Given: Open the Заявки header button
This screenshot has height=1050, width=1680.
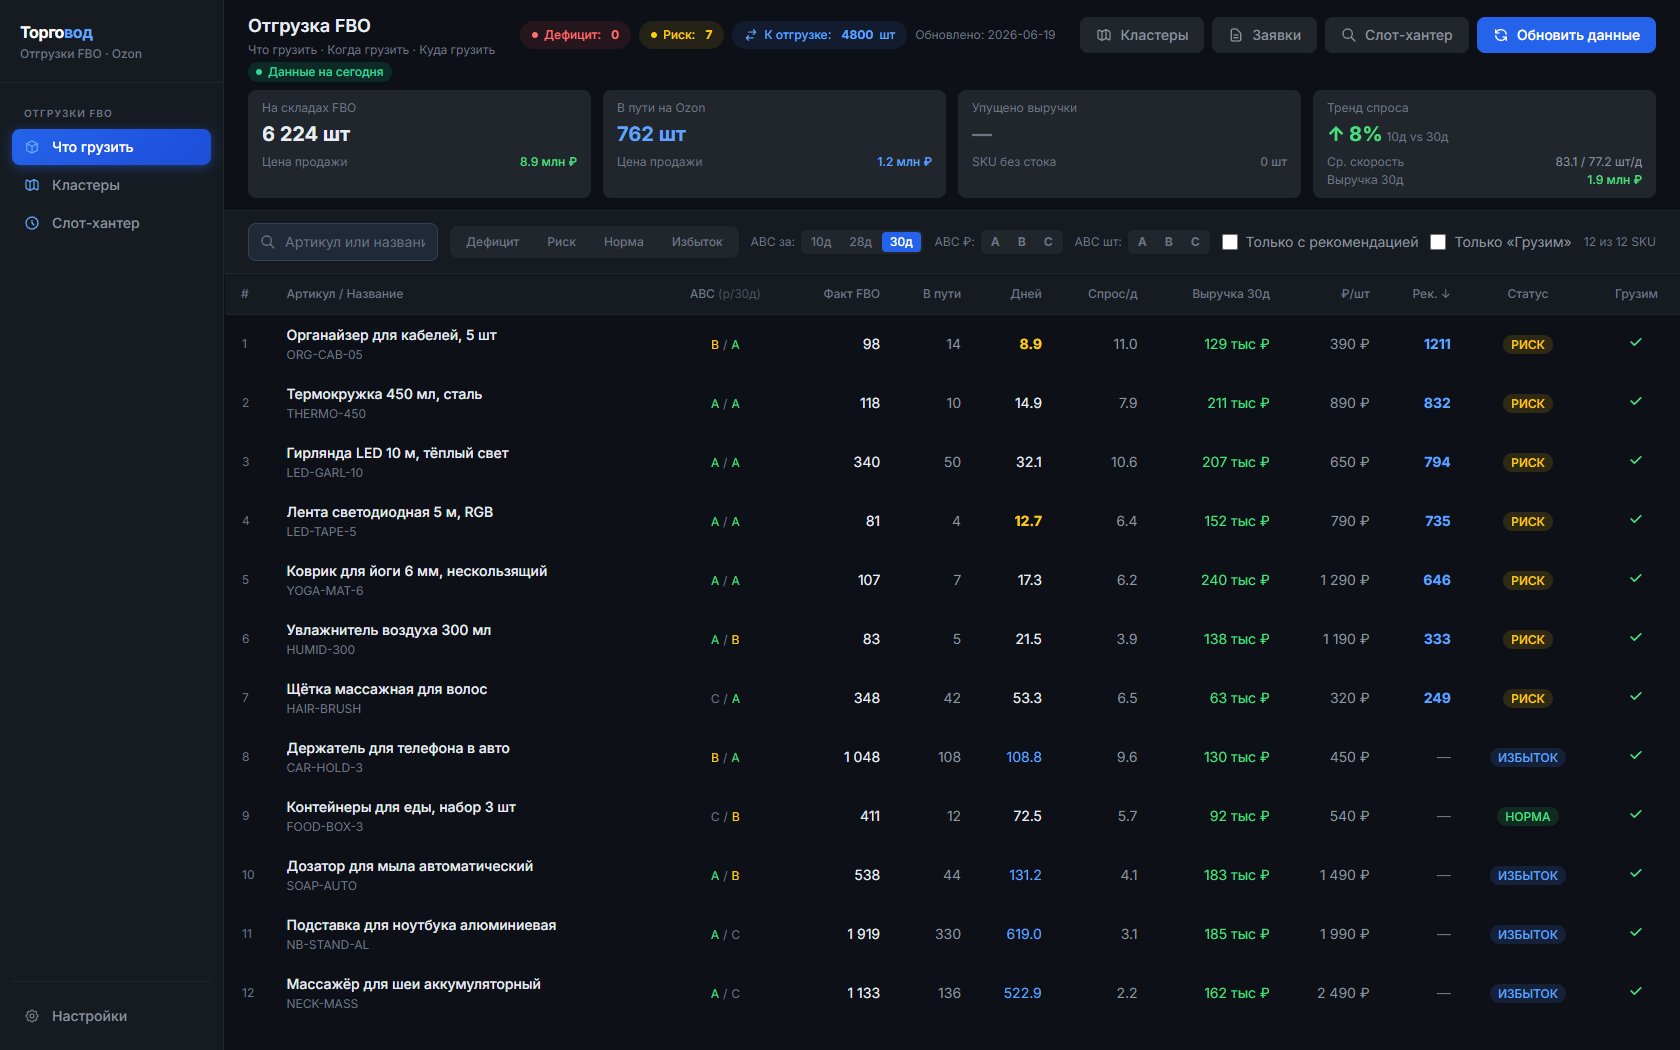Looking at the screenshot, I should coord(1264,35).
